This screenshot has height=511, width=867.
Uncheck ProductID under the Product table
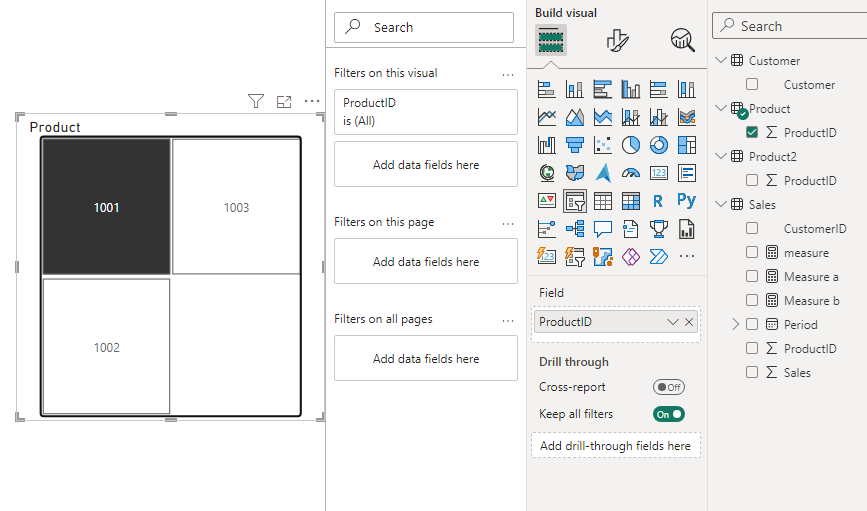(x=752, y=132)
